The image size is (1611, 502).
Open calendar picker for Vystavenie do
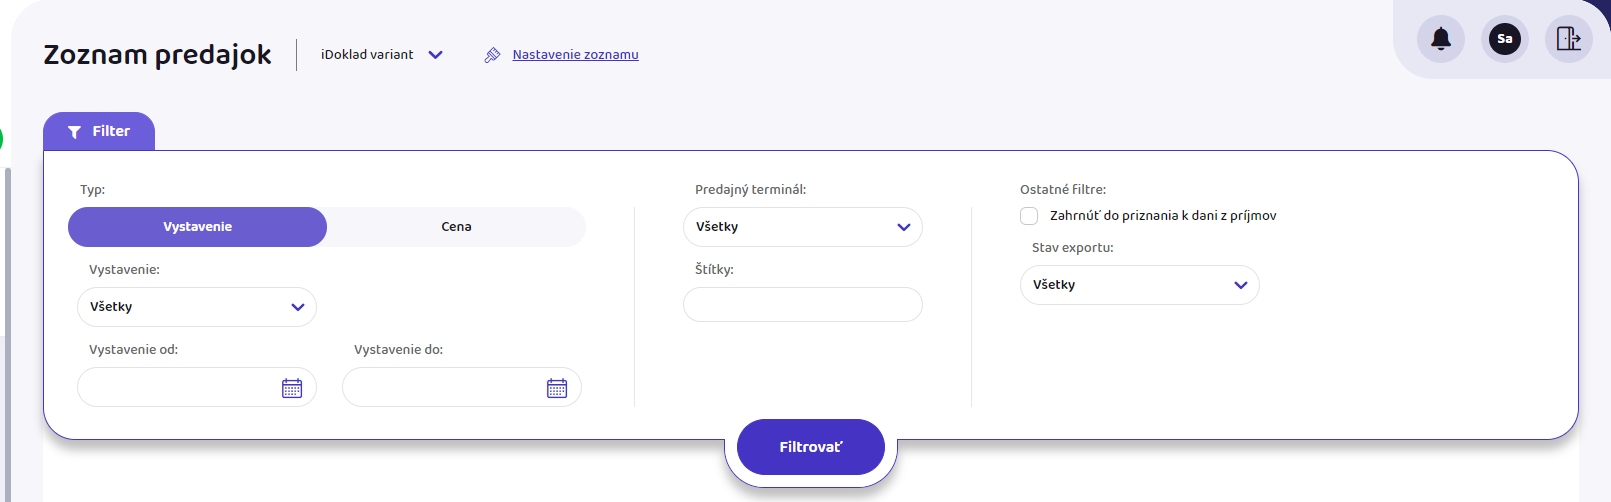557,388
